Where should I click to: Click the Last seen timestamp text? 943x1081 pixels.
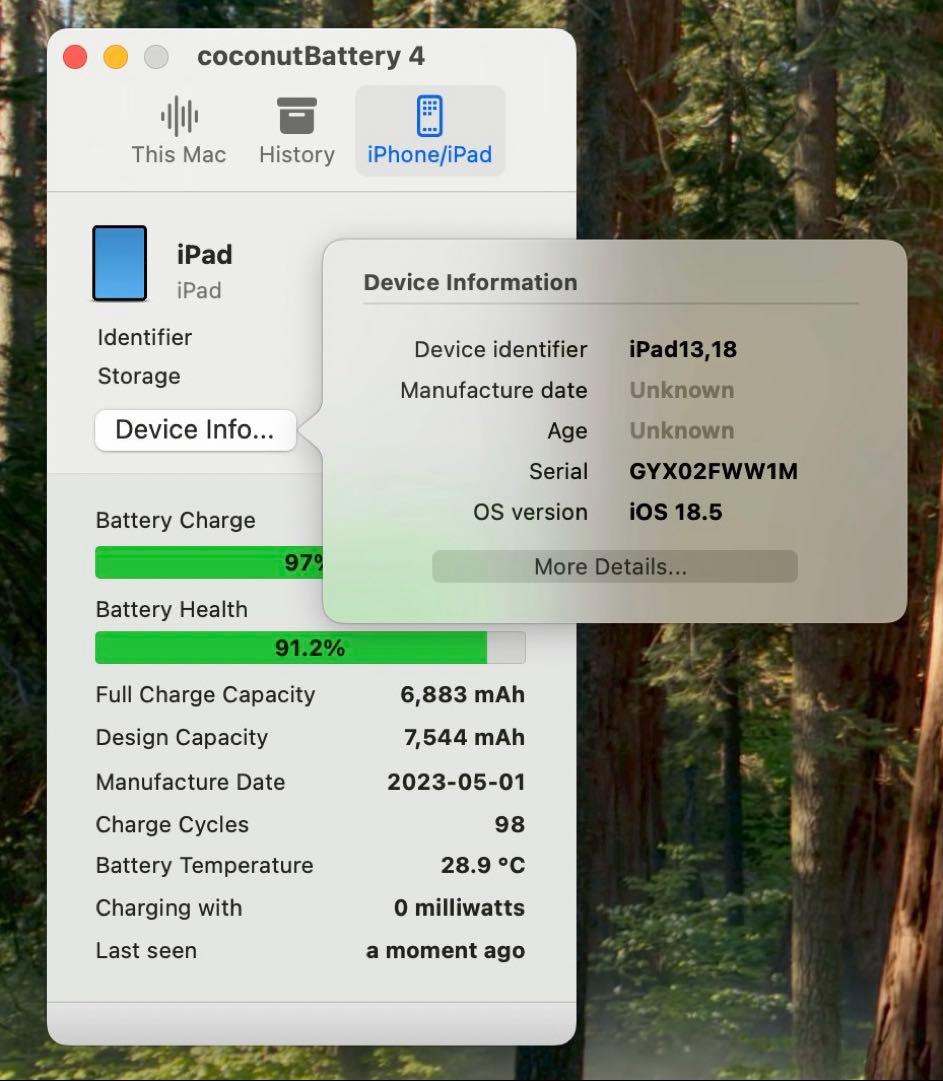445,950
